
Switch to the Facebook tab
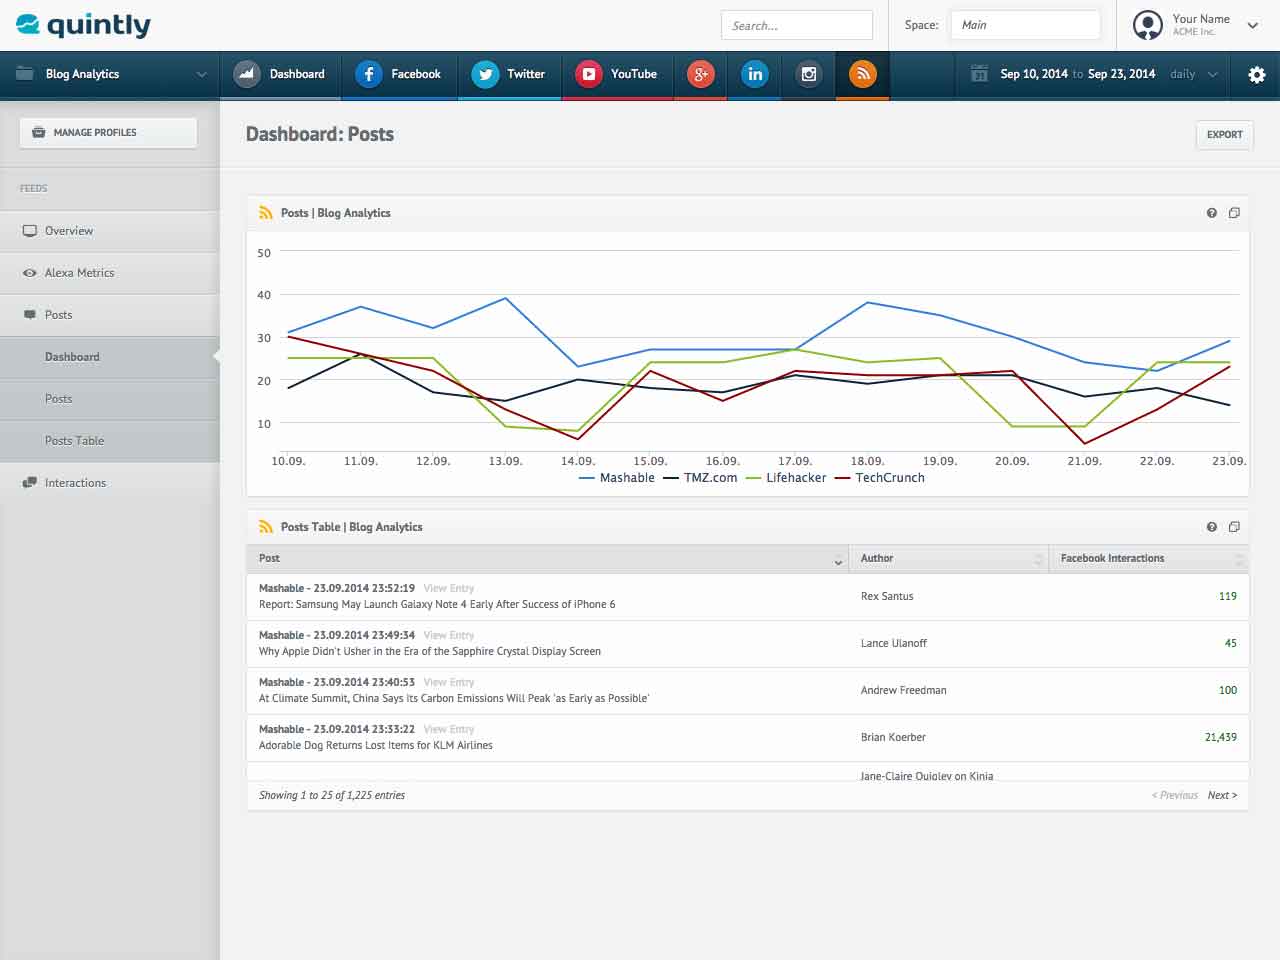pyautogui.click(x=399, y=74)
